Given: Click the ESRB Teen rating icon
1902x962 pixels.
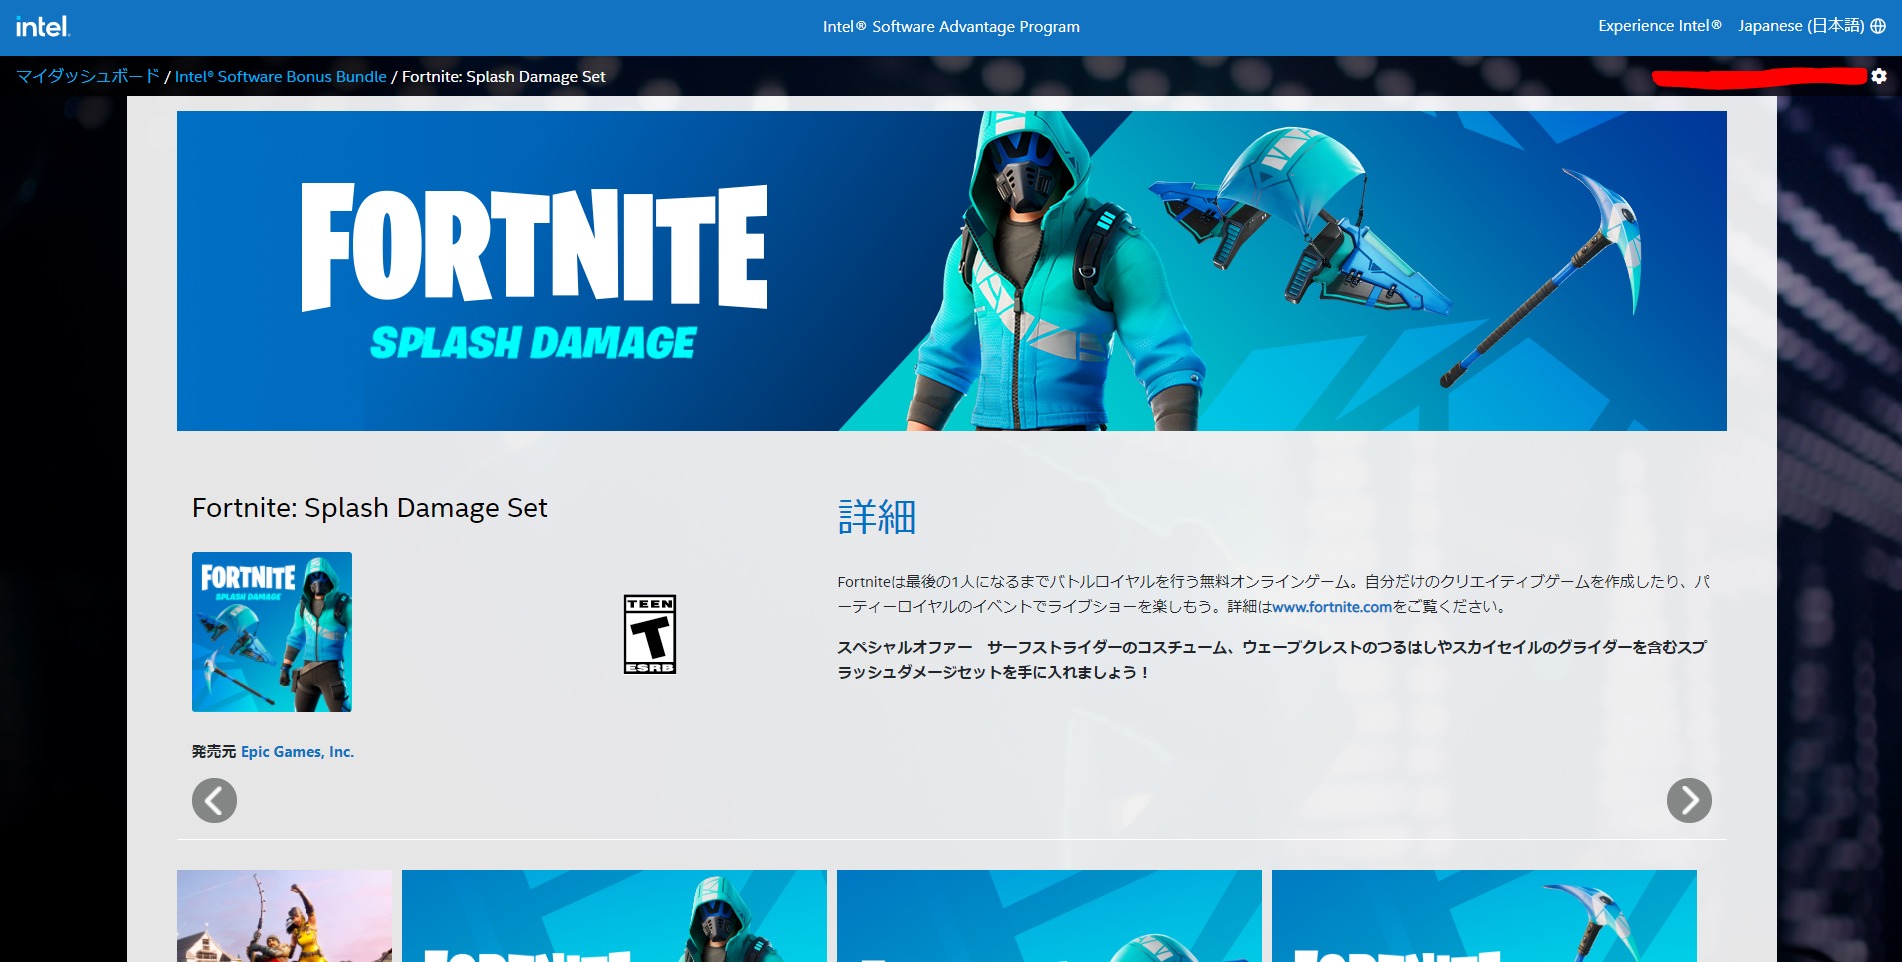Looking at the screenshot, I should point(650,634).
